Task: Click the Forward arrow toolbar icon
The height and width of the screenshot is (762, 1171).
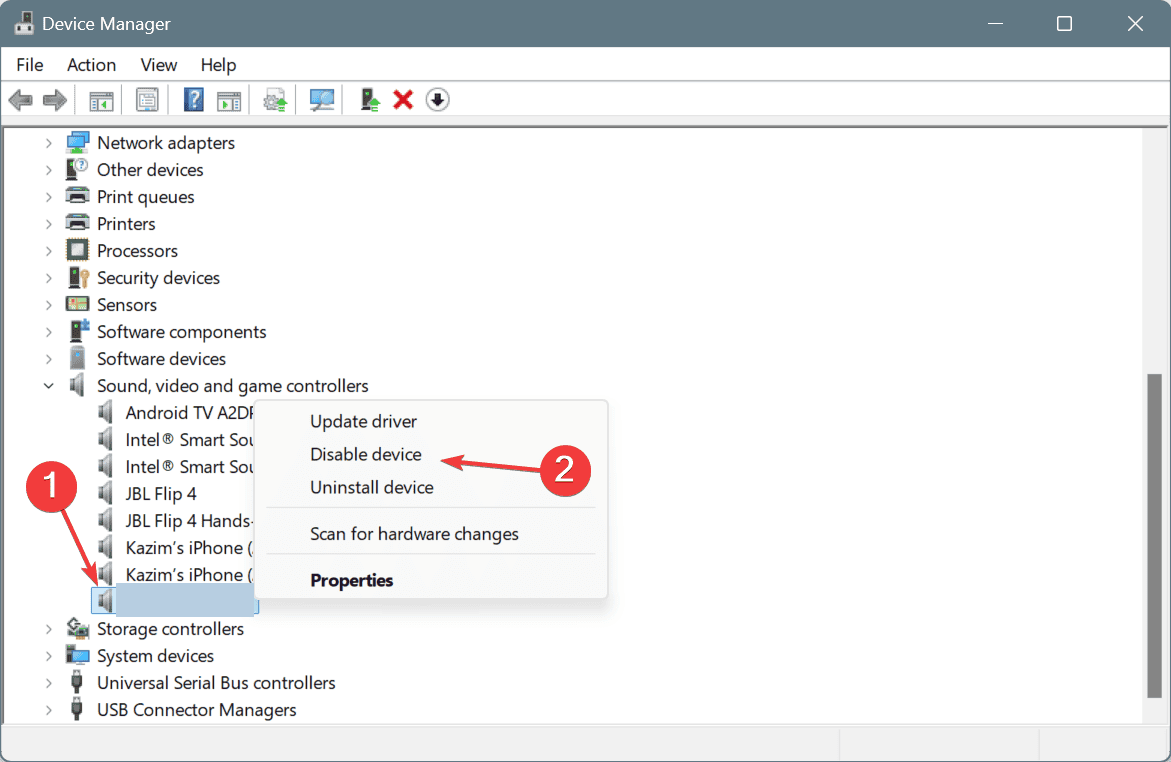Action: point(55,99)
